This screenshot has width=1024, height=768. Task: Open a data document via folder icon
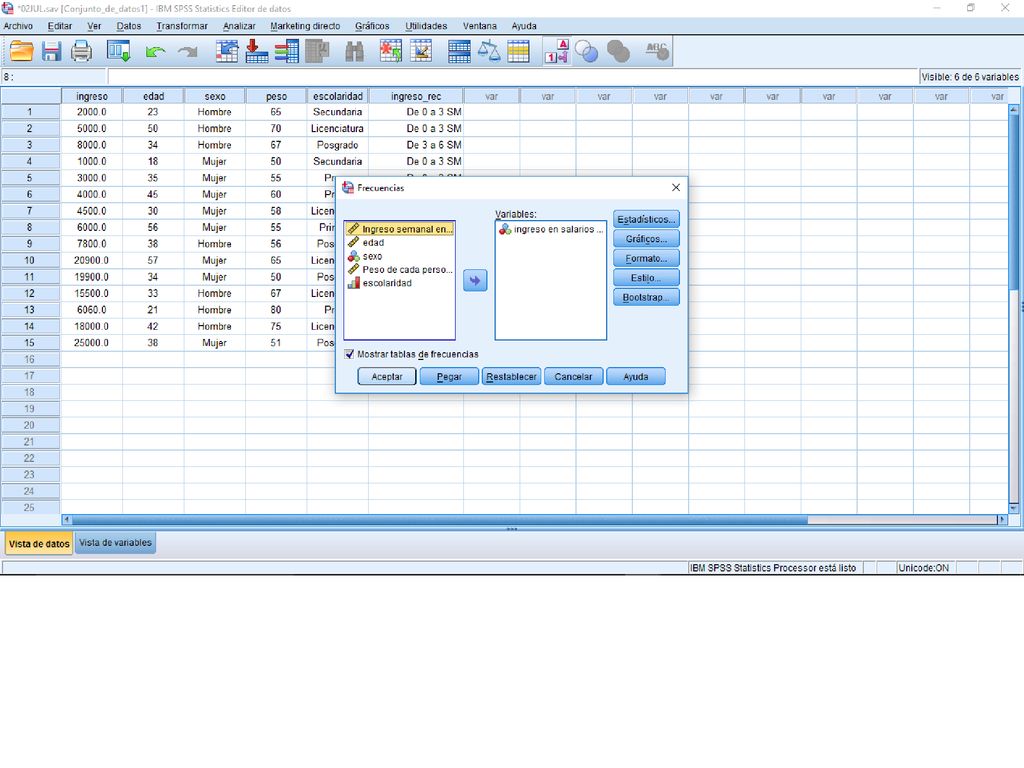(22, 51)
